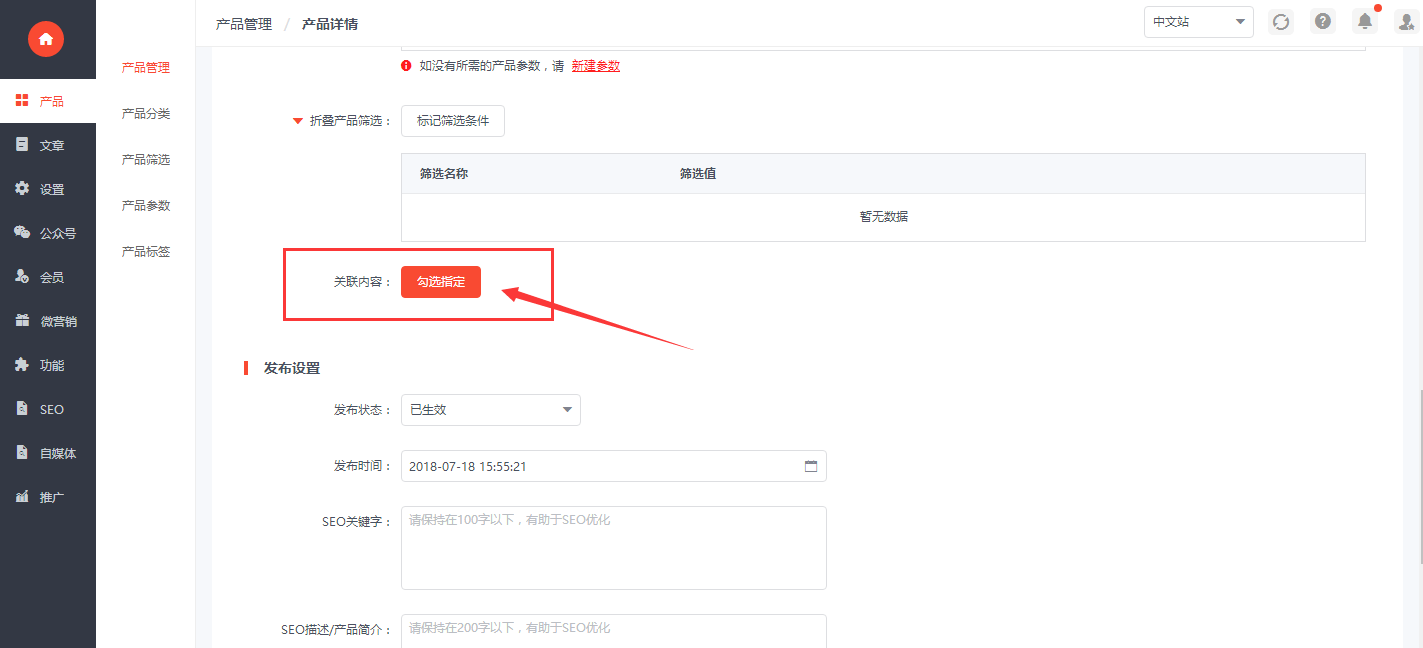Open 推广 chart icon in sidebar
Viewport: 1423px width, 648px height.
[22, 497]
